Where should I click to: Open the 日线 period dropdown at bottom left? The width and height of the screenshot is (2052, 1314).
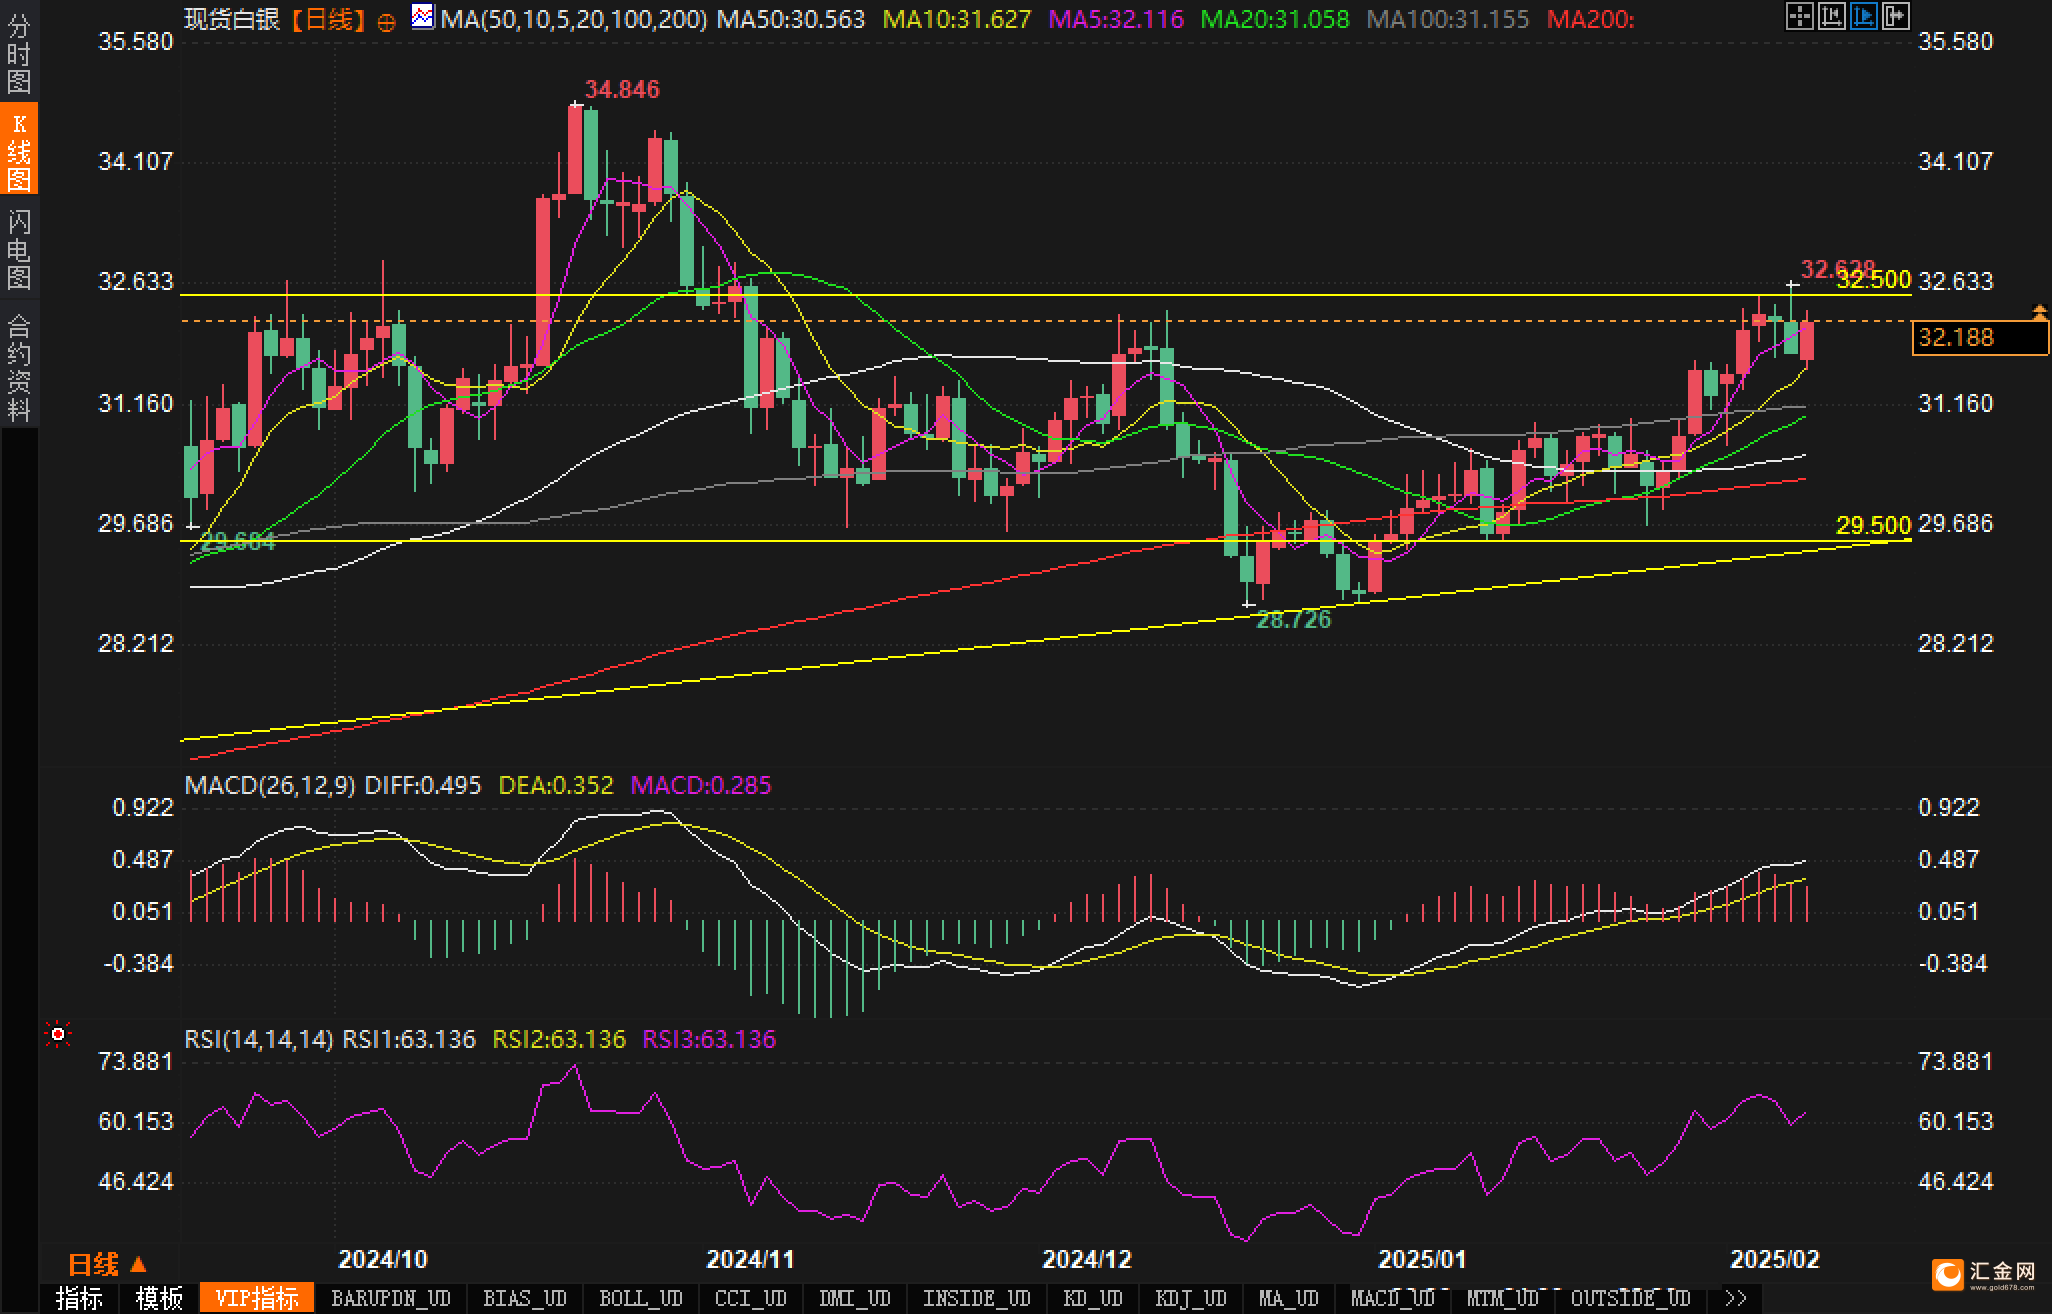[107, 1265]
